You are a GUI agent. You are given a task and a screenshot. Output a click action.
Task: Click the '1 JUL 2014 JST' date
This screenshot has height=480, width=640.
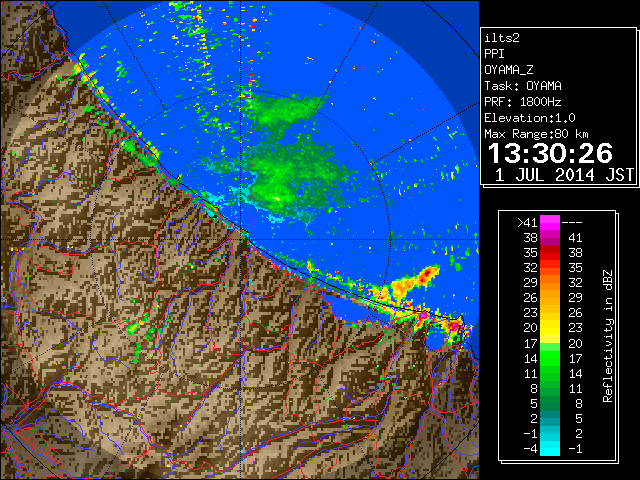(x=564, y=175)
